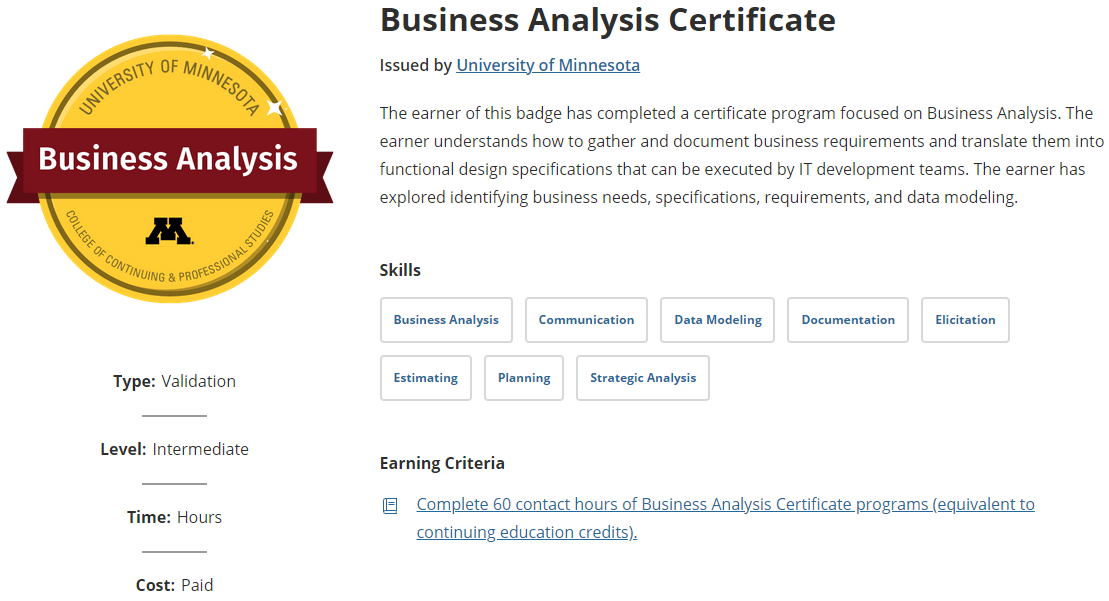This screenshot has height=601, width=1109.
Task: Select the Business Analysis skill tag
Action: (446, 319)
